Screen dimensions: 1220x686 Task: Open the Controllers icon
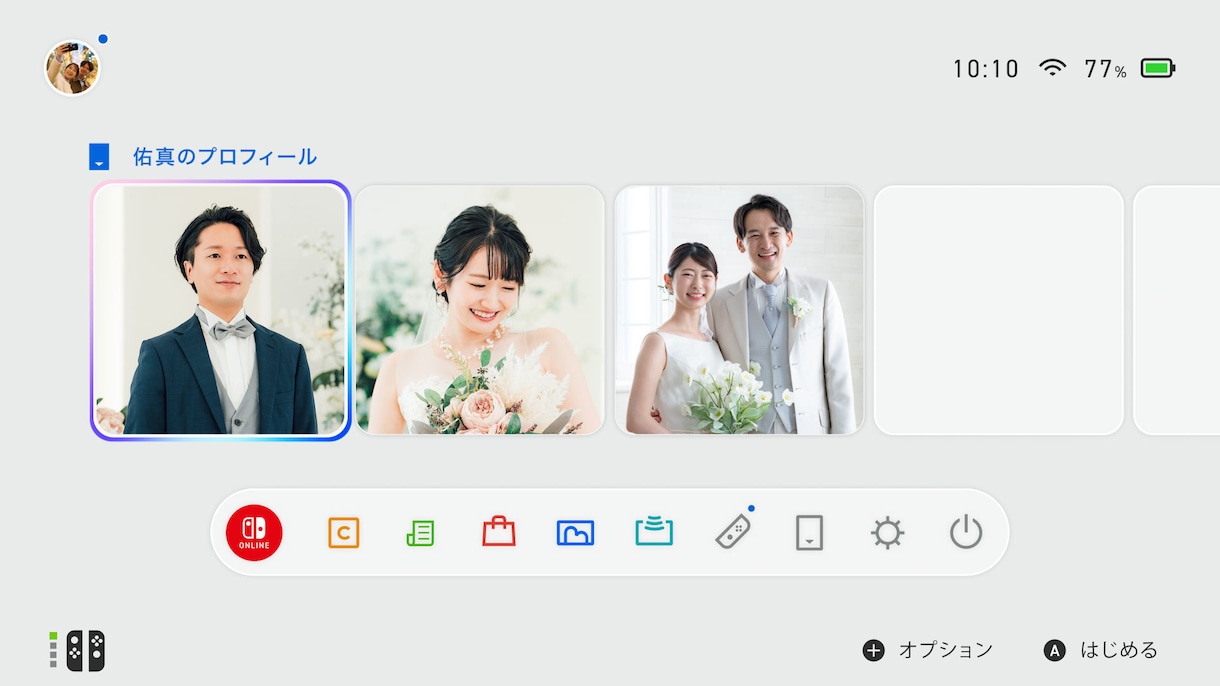733,531
